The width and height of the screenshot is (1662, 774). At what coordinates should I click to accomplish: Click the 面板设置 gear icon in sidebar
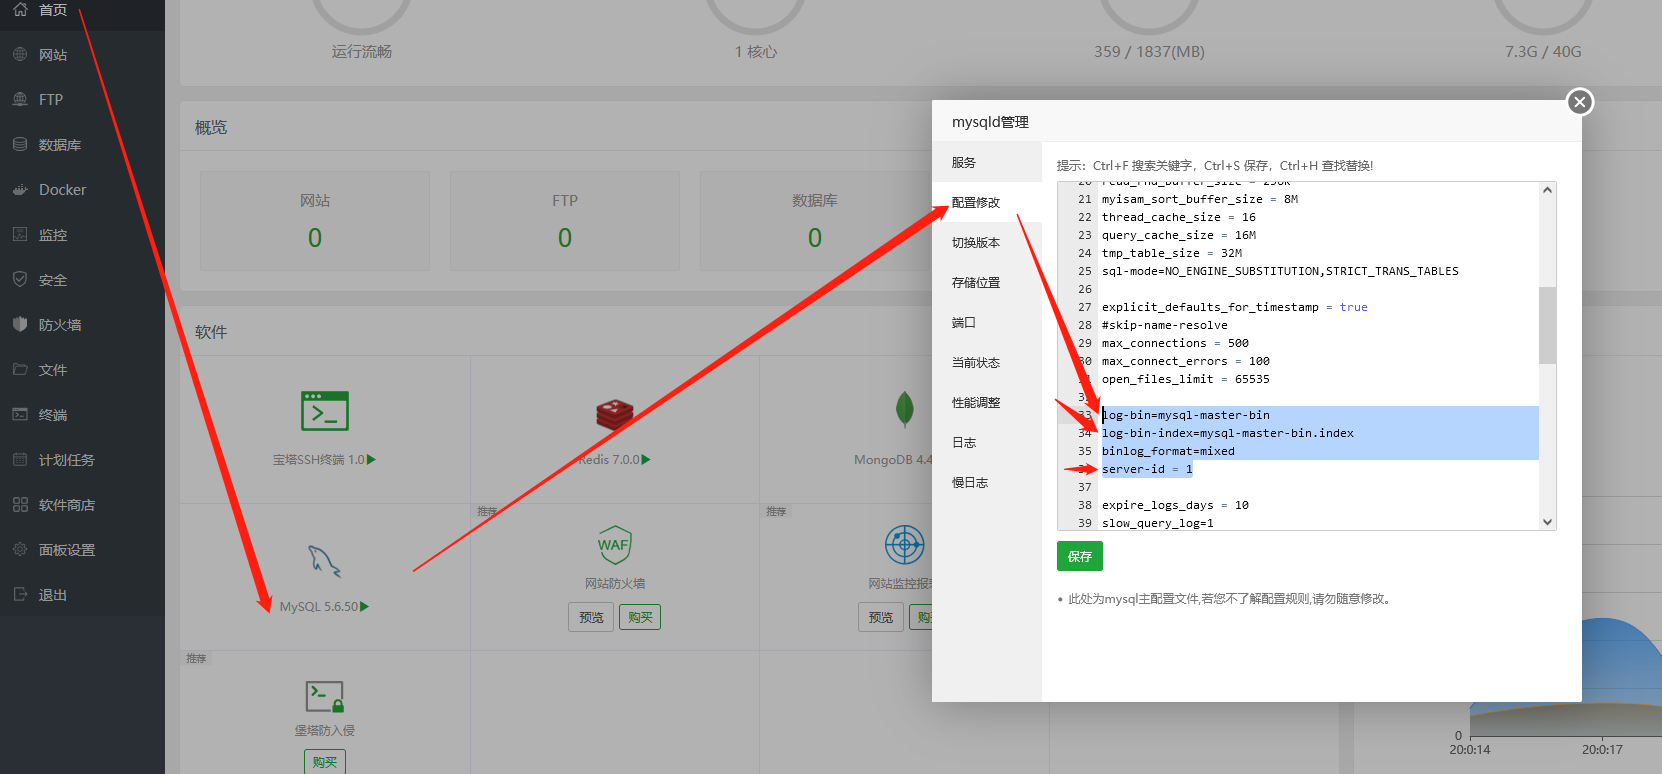tap(20, 549)
